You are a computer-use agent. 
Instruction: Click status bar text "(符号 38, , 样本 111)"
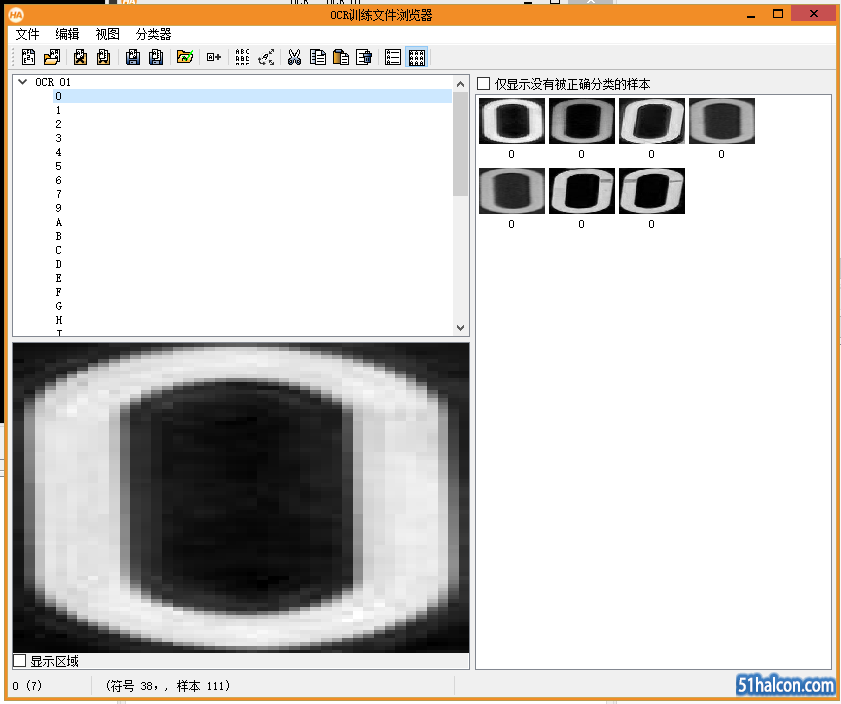click(x=168, y=686)
